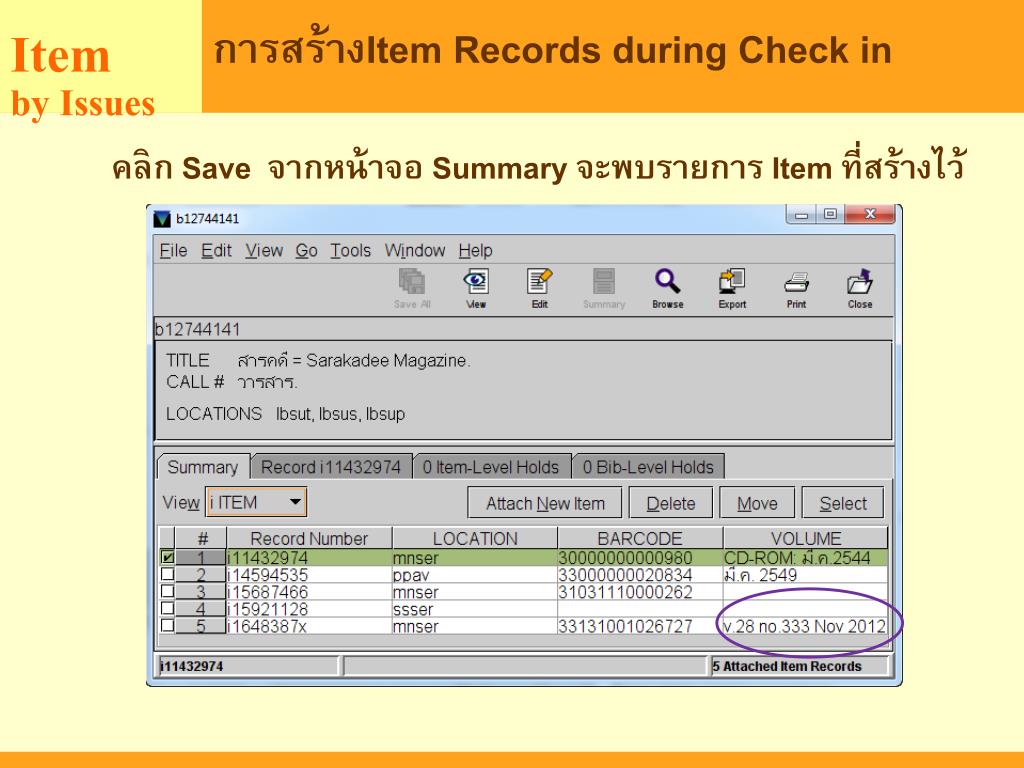Switch to Record i11432974 tab
The width and height of the screenshot is (1024, 768).
click(x=331, y=467)
